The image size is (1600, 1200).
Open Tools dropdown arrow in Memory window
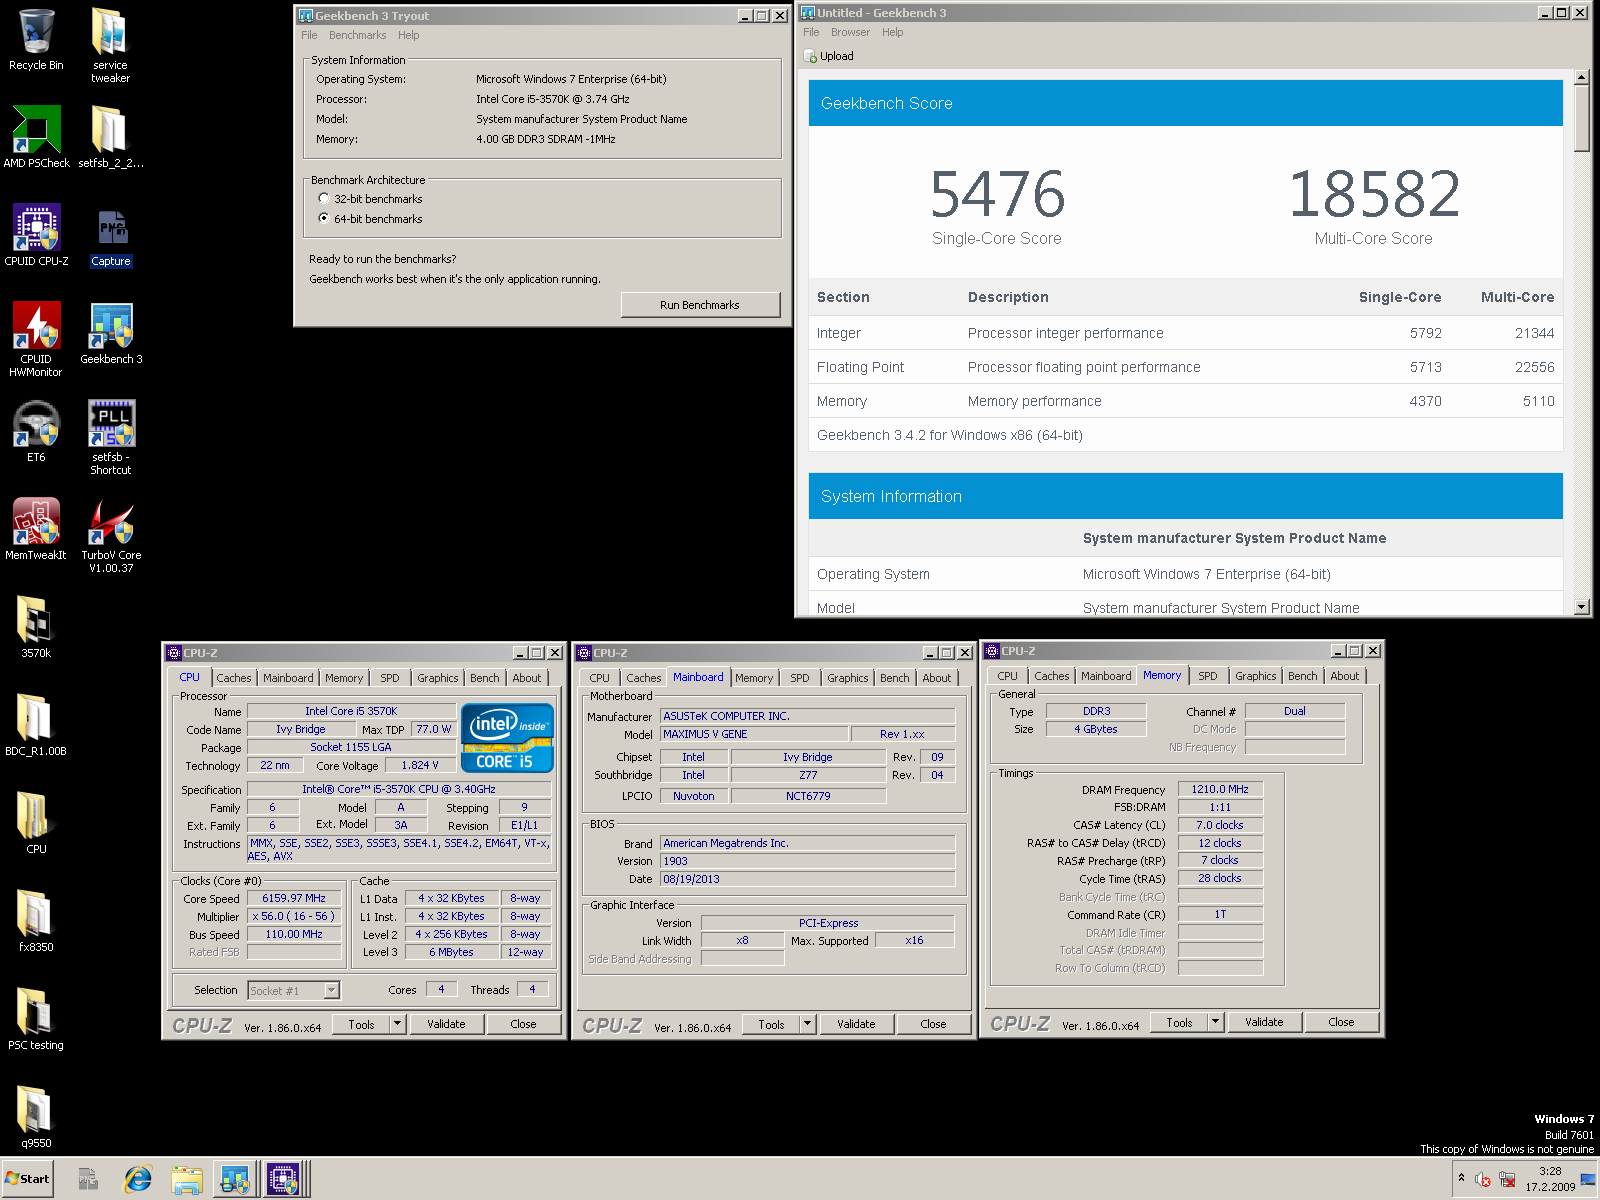(x=1215, y=1022)
